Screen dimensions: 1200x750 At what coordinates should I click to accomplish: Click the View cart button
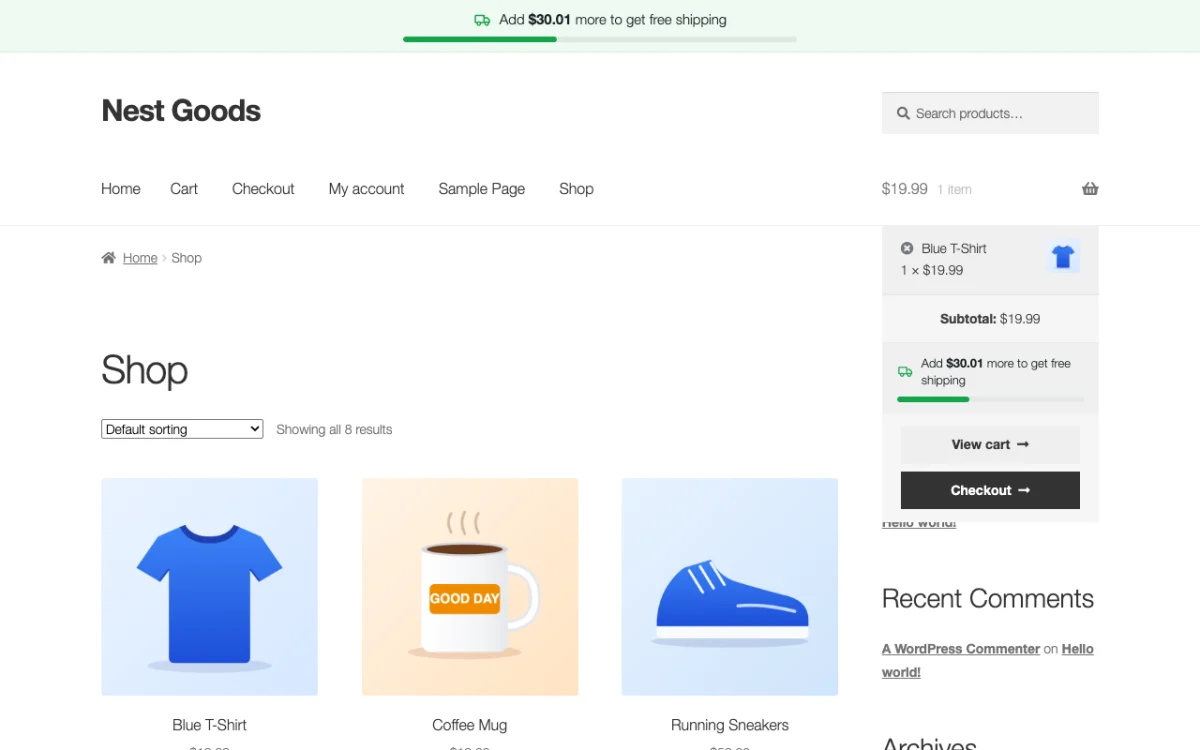990,445
